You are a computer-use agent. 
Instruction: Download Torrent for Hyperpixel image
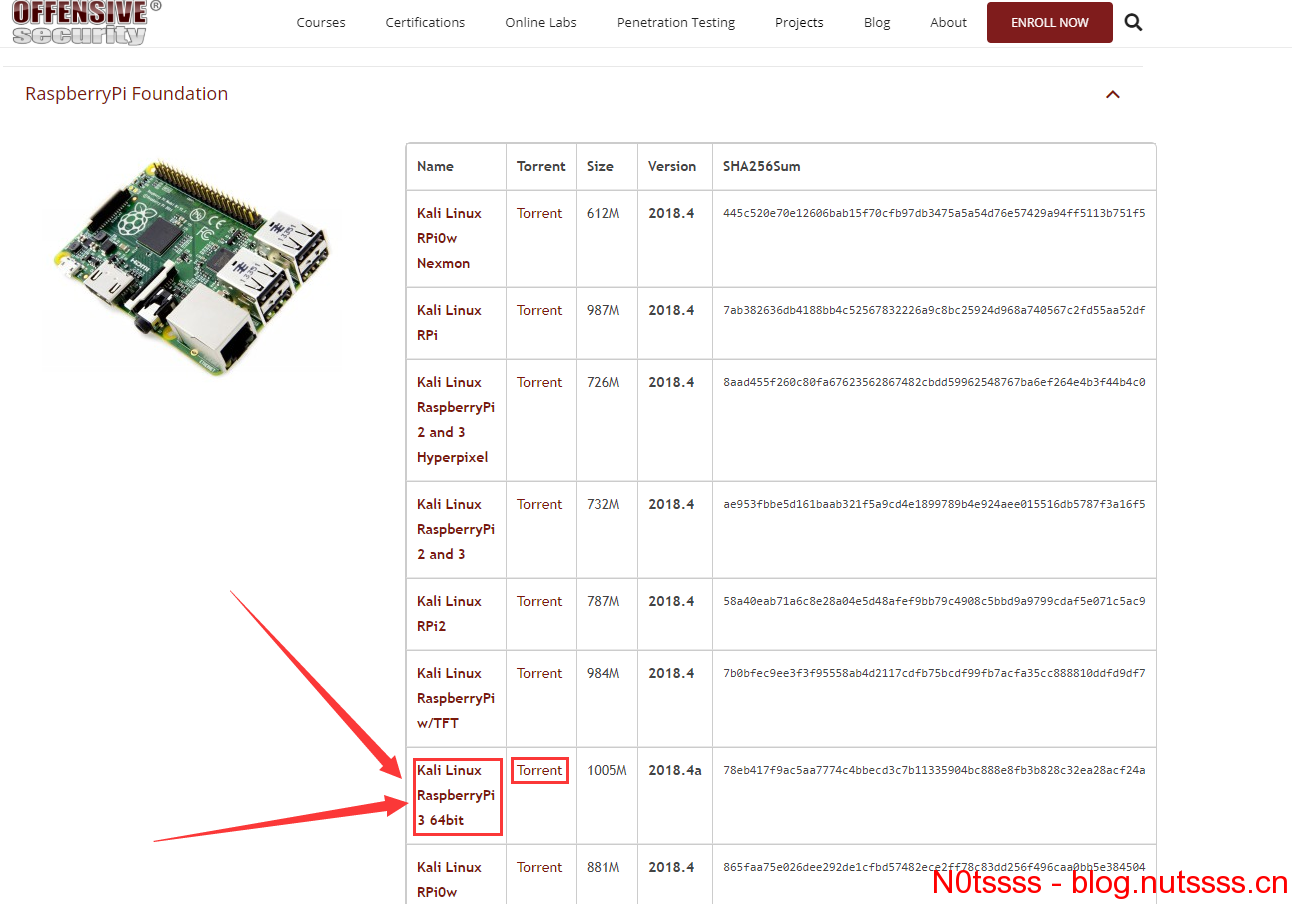(x=540, y=382)
